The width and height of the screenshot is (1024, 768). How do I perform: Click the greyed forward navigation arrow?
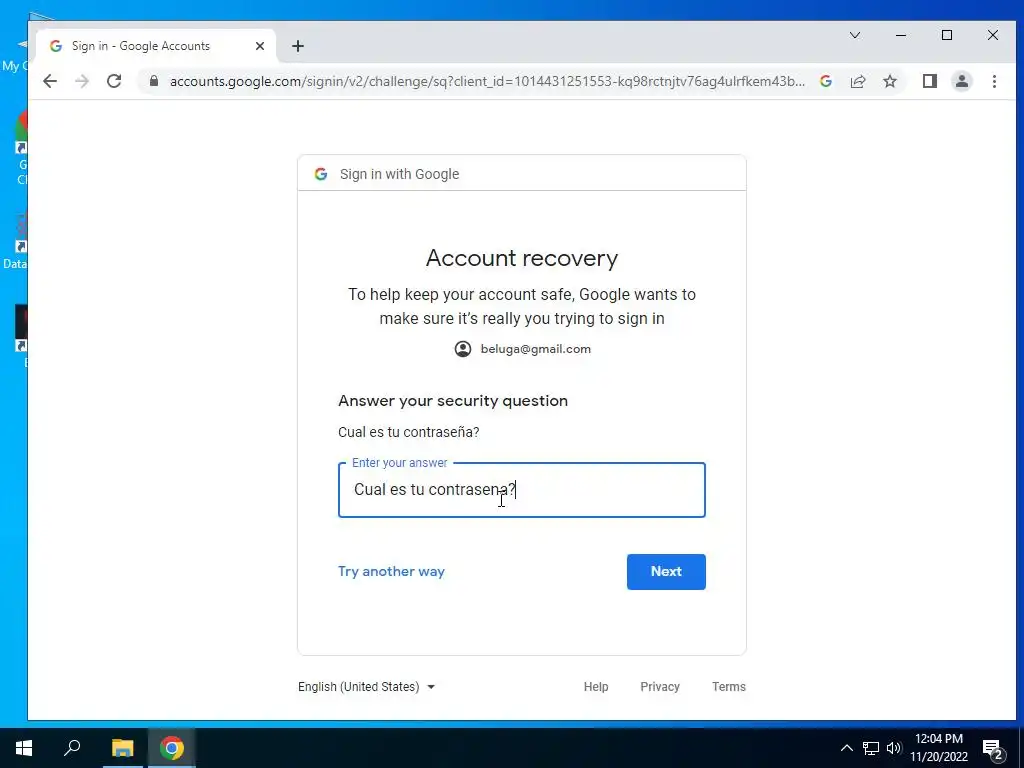click(82, 81)
